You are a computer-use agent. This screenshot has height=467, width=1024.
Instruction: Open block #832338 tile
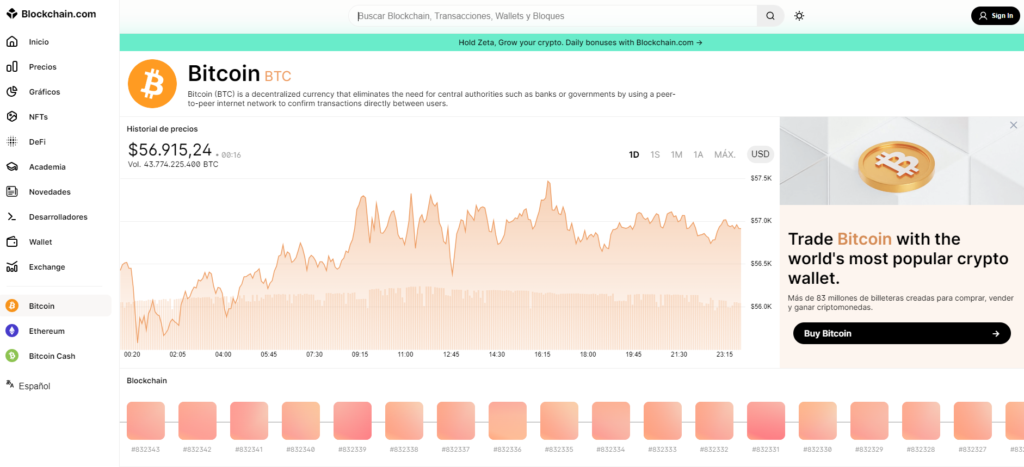(404, 421)
